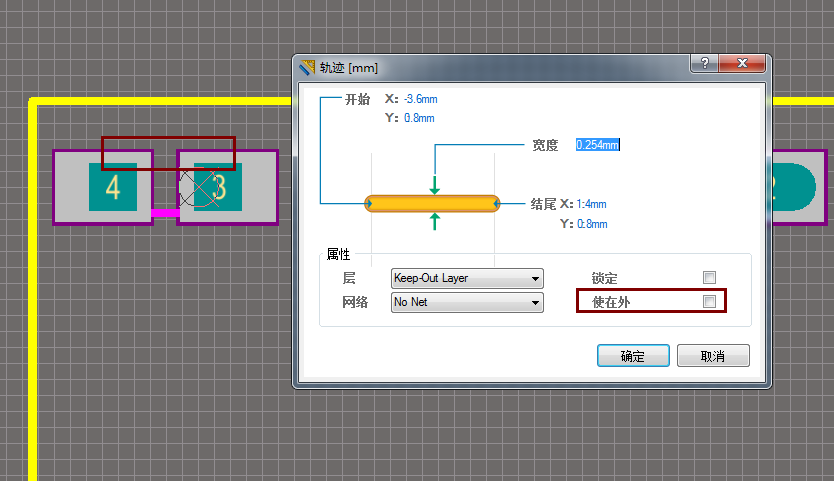Viewport: 834px width, 481px height.
Task: Click the orange track preview in dialog
Action: tap(432, 204)
